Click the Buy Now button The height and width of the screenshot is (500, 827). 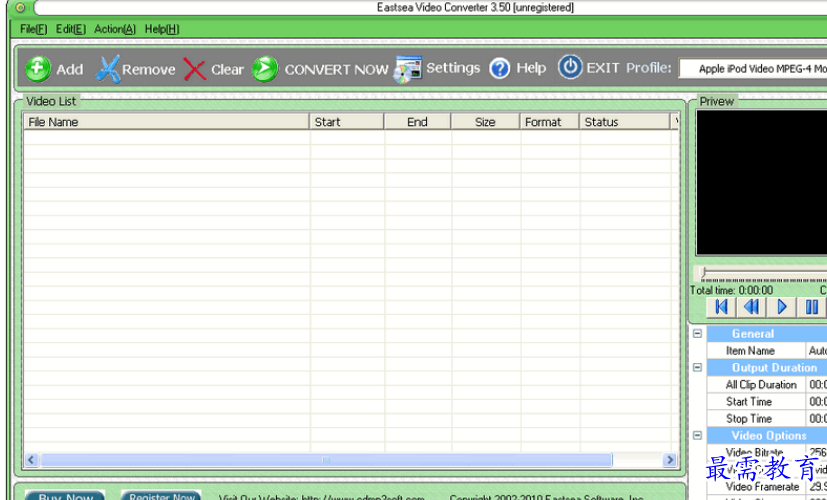(x=65, y=496)
